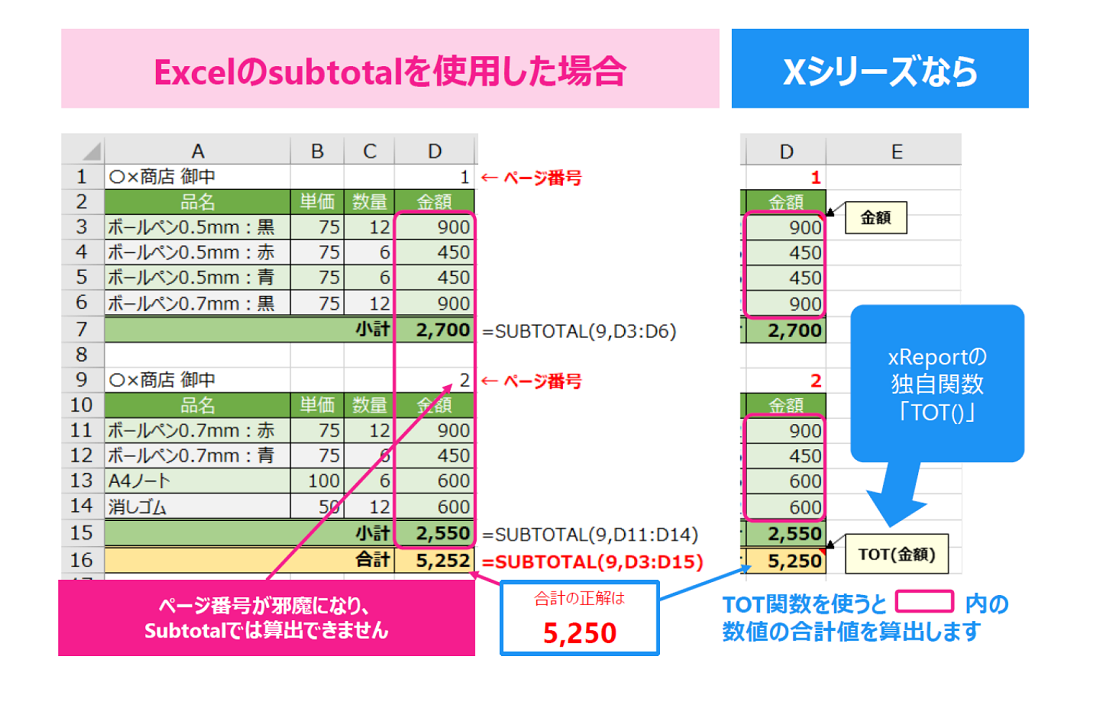The width and height of the screenshot is (1100, 710).
Task: Click the blue Xシリーズなら banner
Action: pos(880,69)
